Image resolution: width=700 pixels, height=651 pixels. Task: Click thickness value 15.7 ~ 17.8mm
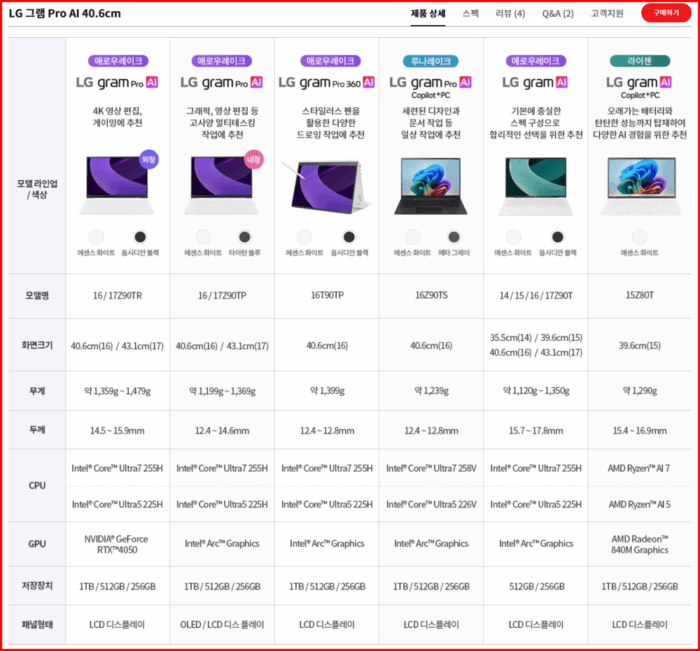pos(536,430)
